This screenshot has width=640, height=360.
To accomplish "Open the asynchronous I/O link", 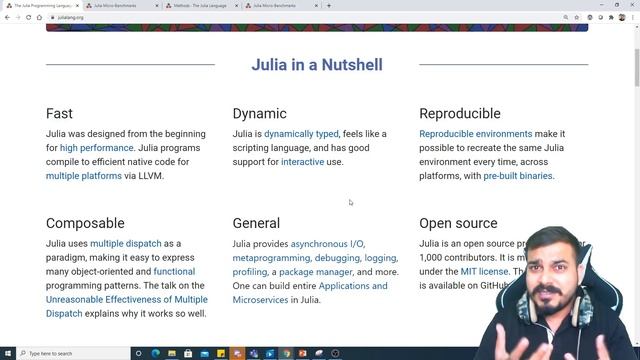I will [328, 244].
